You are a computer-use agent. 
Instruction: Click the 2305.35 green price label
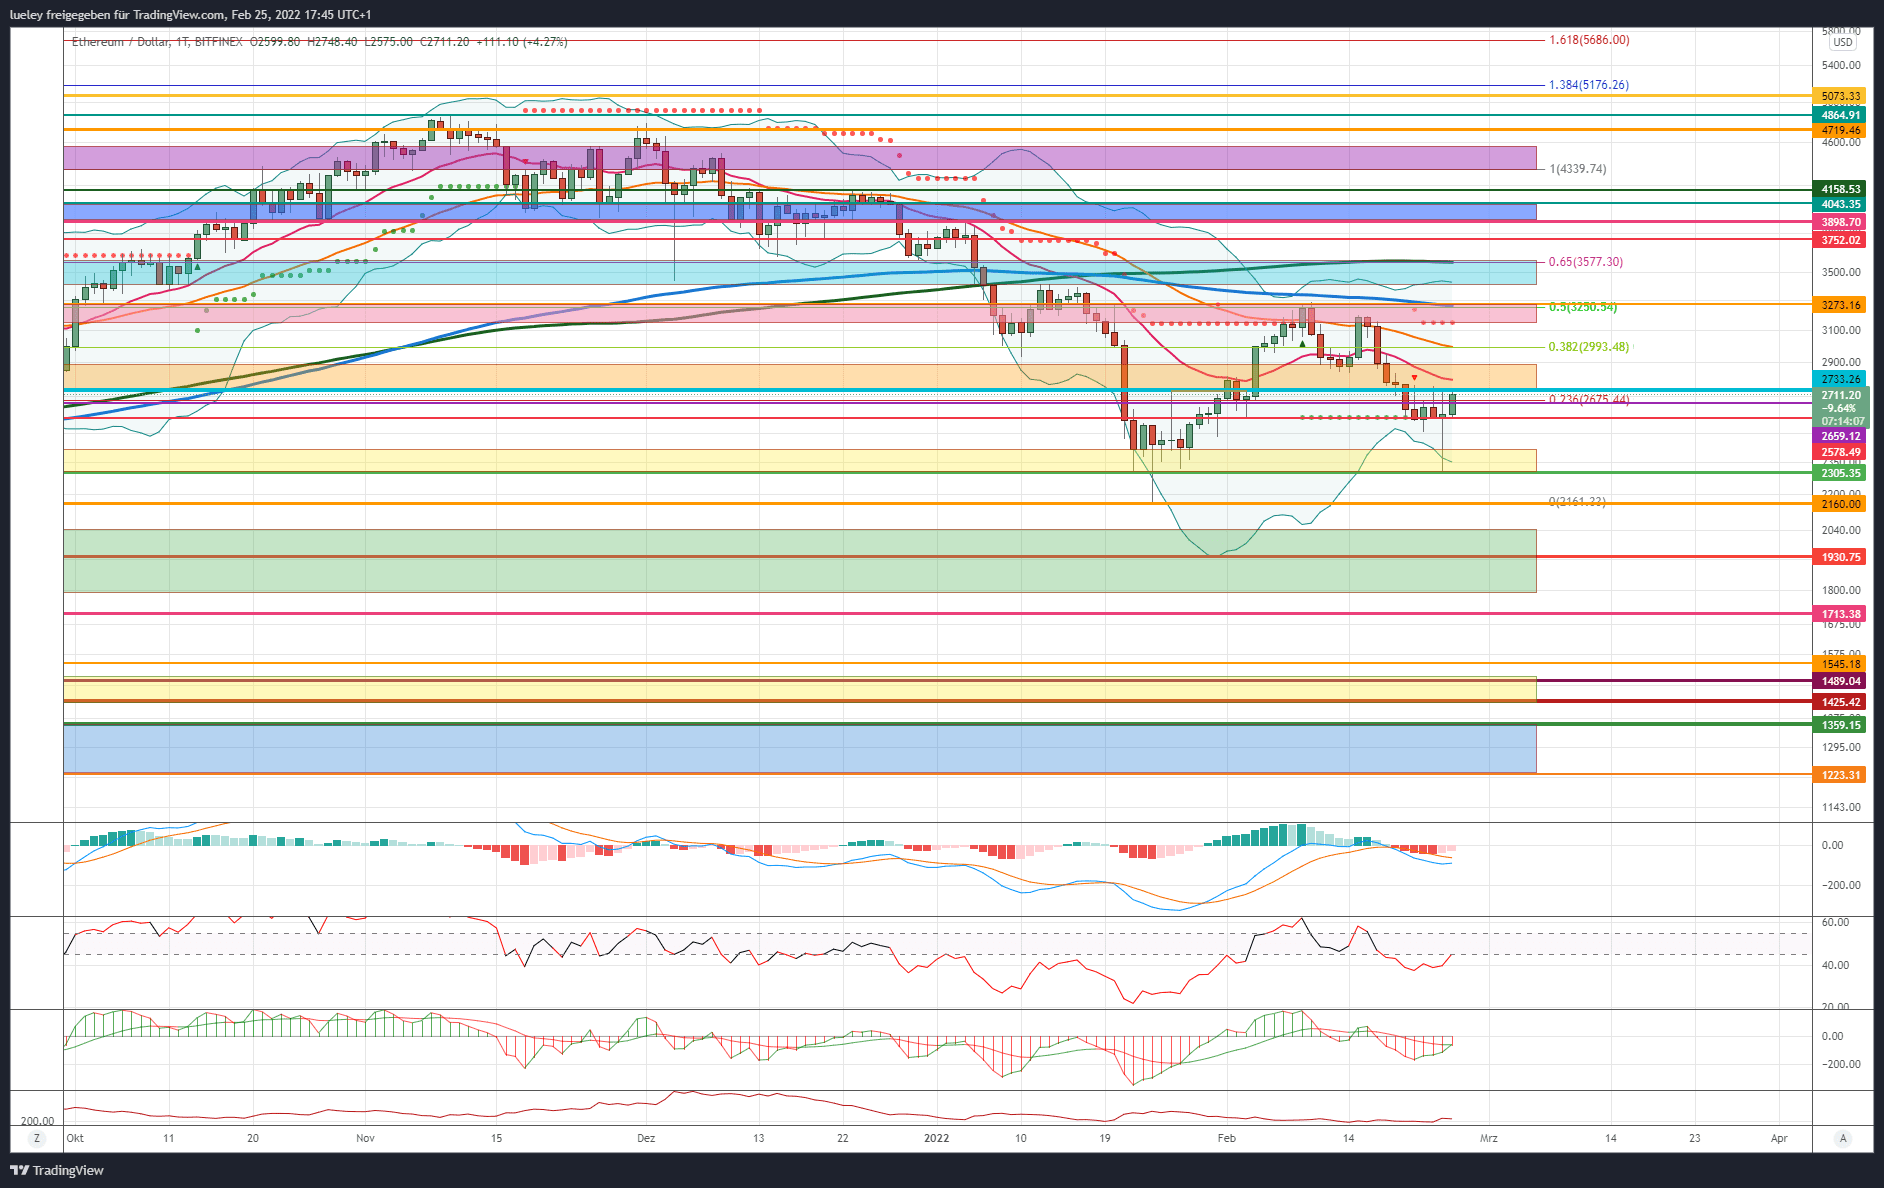click(1840, 474)
